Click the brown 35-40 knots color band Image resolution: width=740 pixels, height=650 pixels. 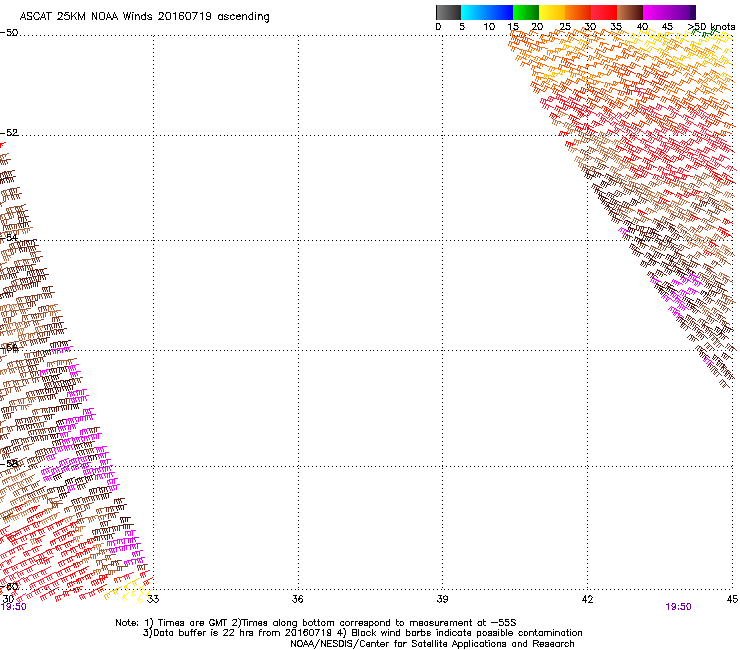pos(630,12)
